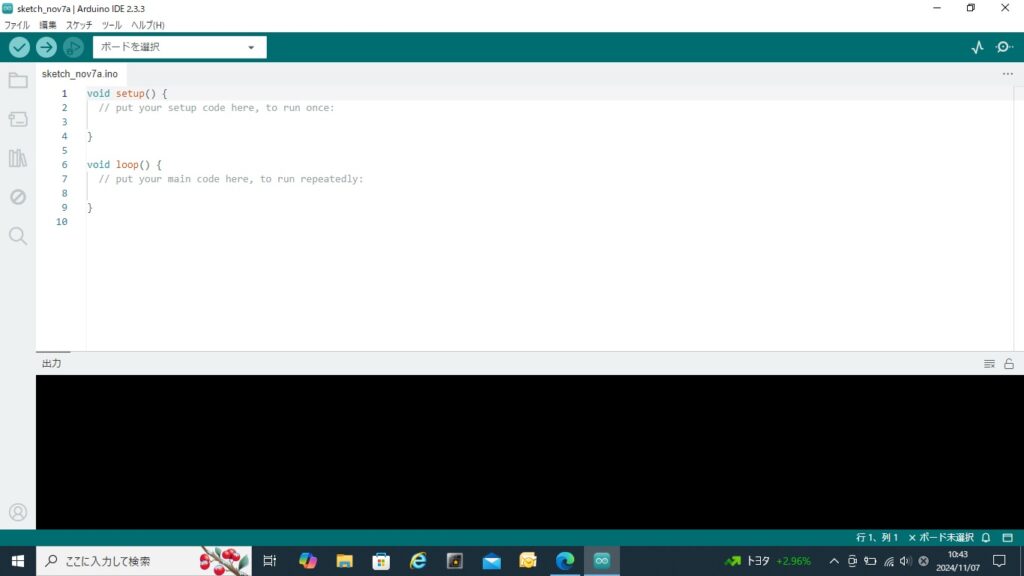
Task: Click the void loop() line of code
Action: (x=124, y=165)
